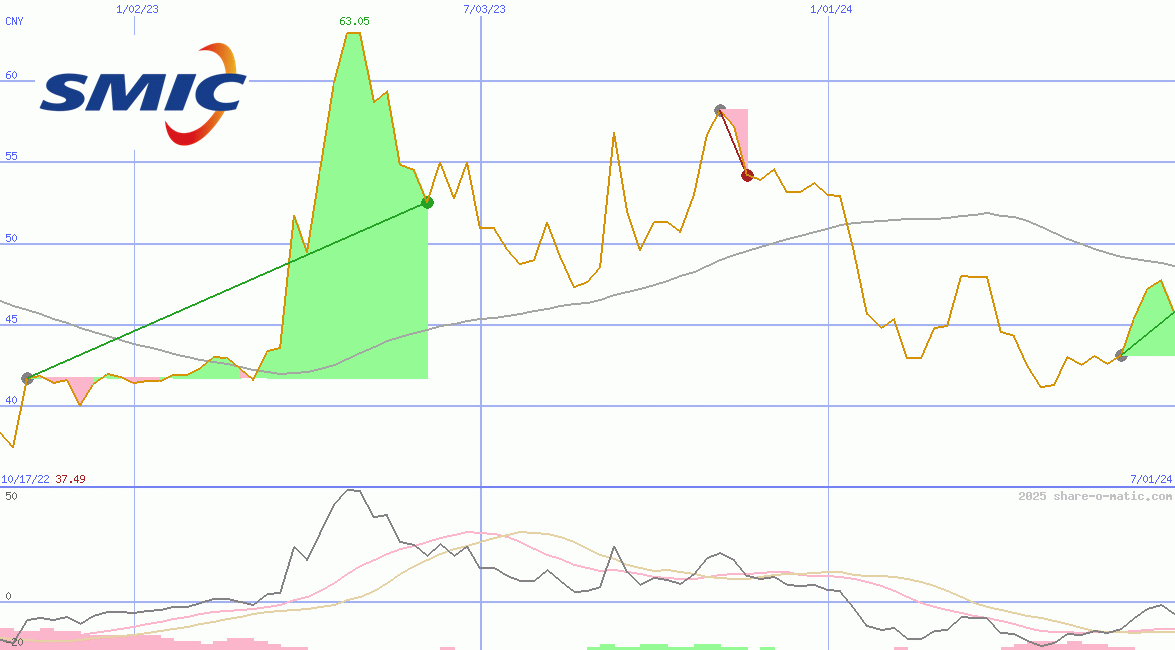Click the gray entry marker near 42 in late 2022

[x=27, y=378]
